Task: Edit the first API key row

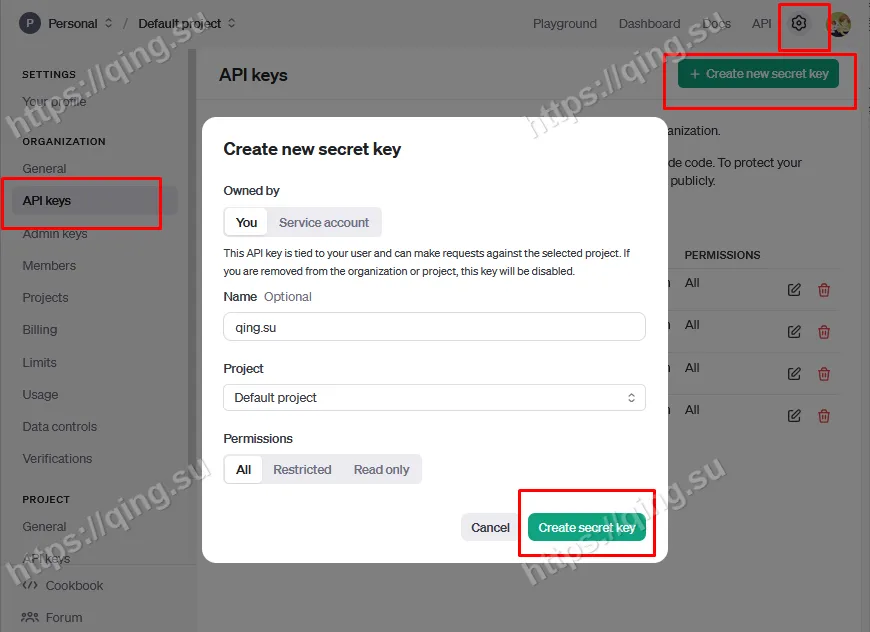Action: click(x=794, y=290)
